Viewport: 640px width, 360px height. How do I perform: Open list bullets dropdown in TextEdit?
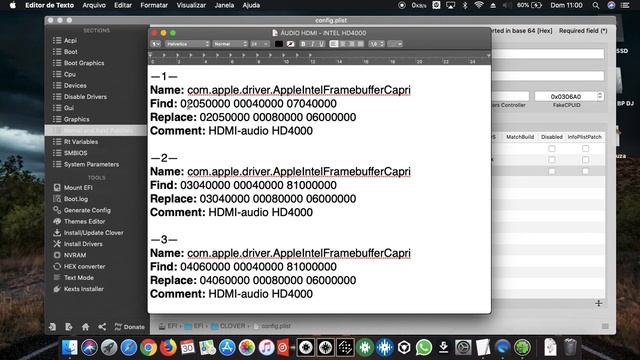click(395, 44)
